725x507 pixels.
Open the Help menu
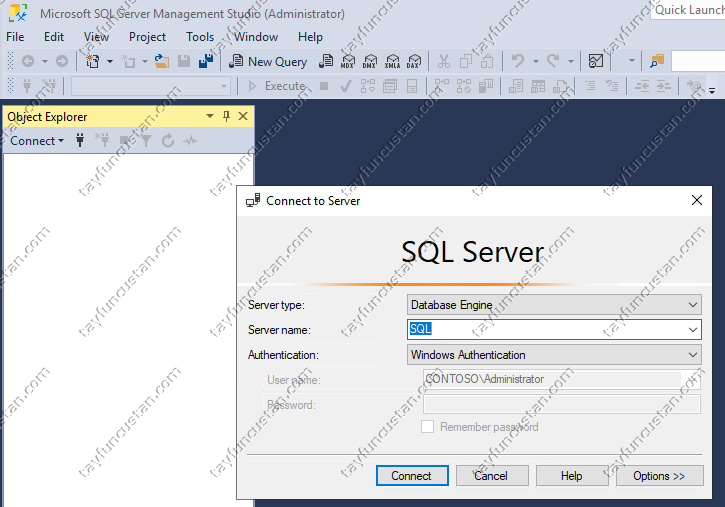click(310, 37)
